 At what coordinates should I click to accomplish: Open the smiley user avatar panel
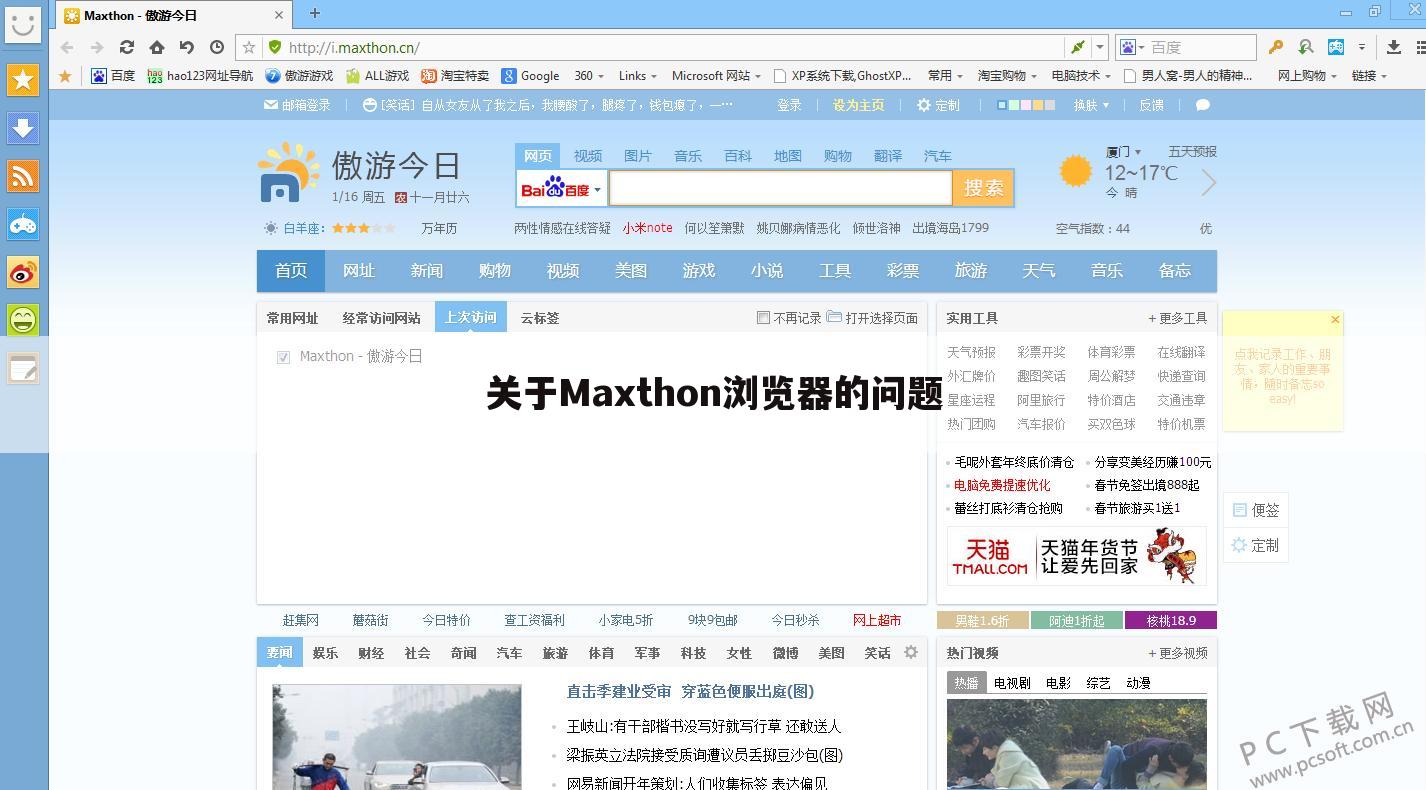coord(22,24)
